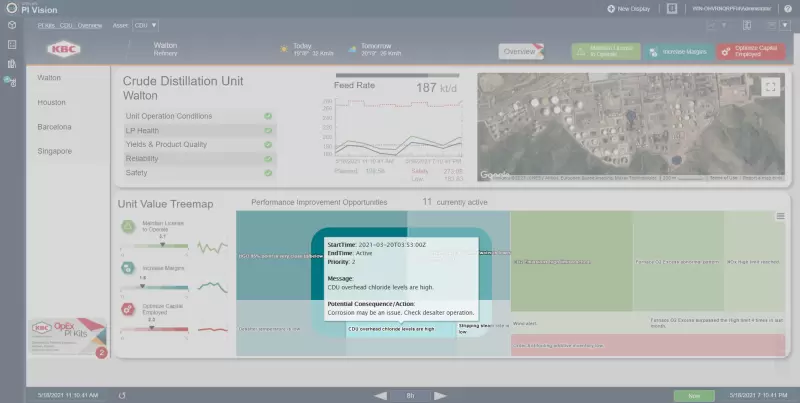The image size is (800, 403).
Task: Open the bottom sidebar icon with the green badge
Action: click(10, 81)
